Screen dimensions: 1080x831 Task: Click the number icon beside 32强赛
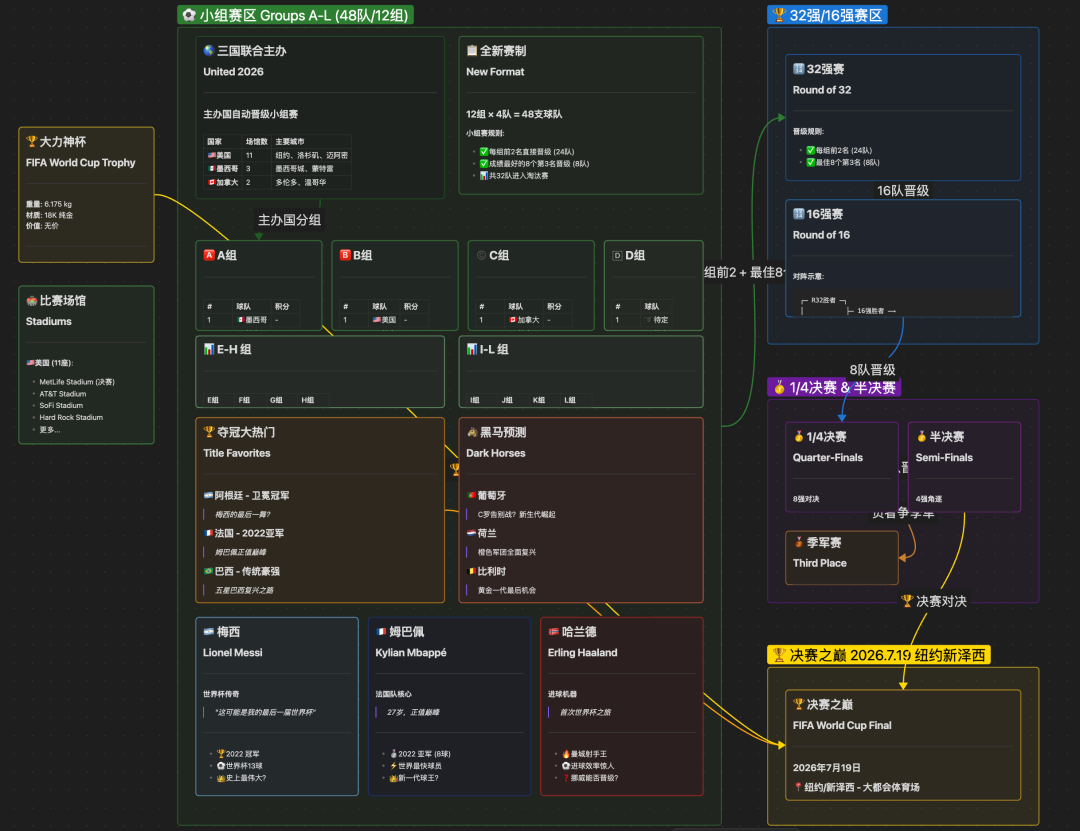click(798, 69)
